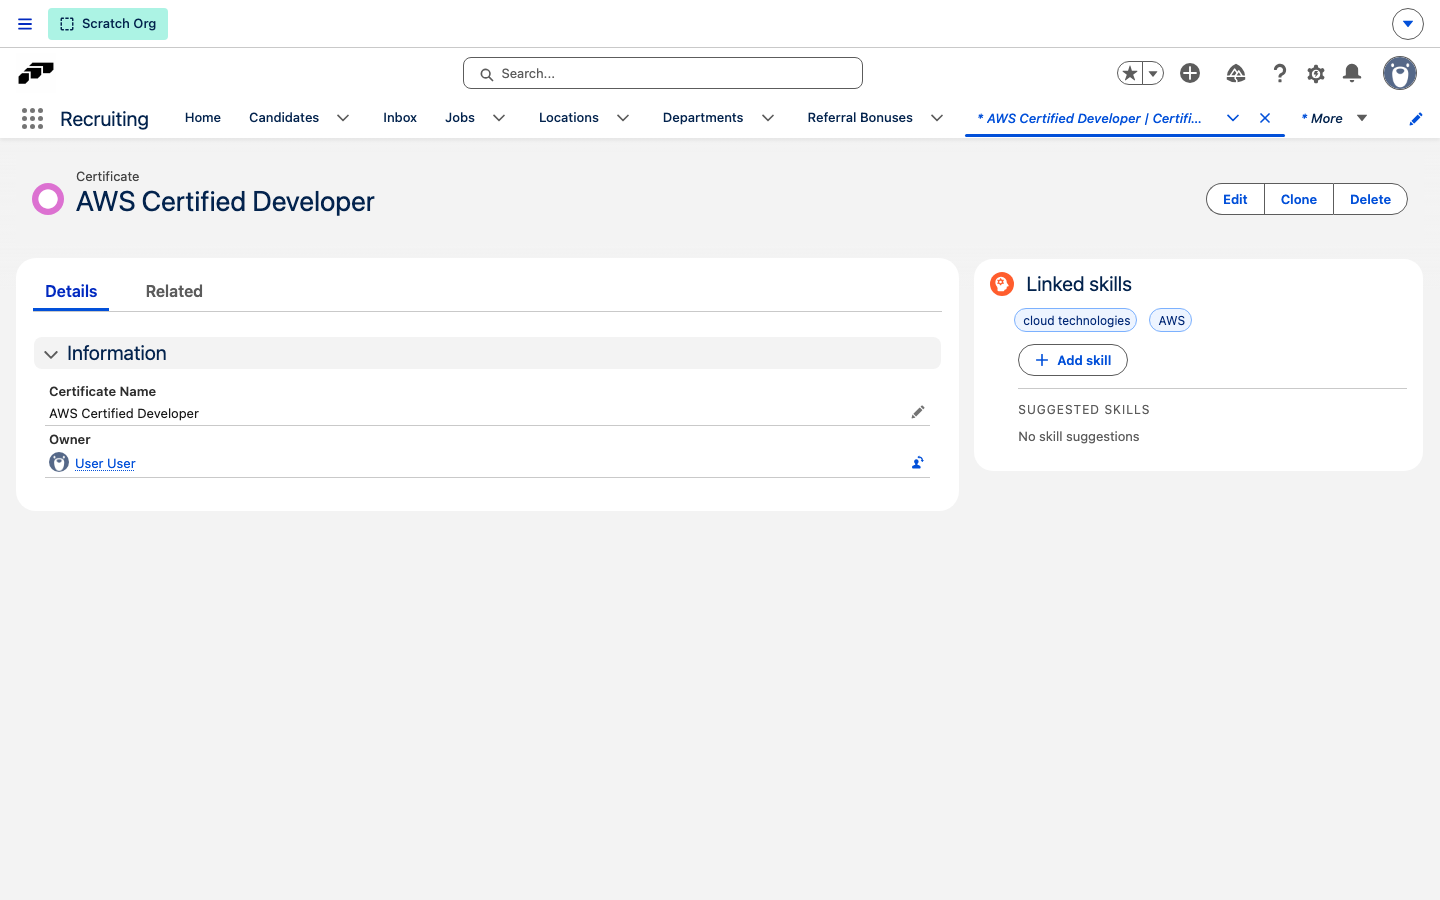Open the Setup gear icon
The width and height of the screenshot is (1440, 900).
(x=1316, y=73)
